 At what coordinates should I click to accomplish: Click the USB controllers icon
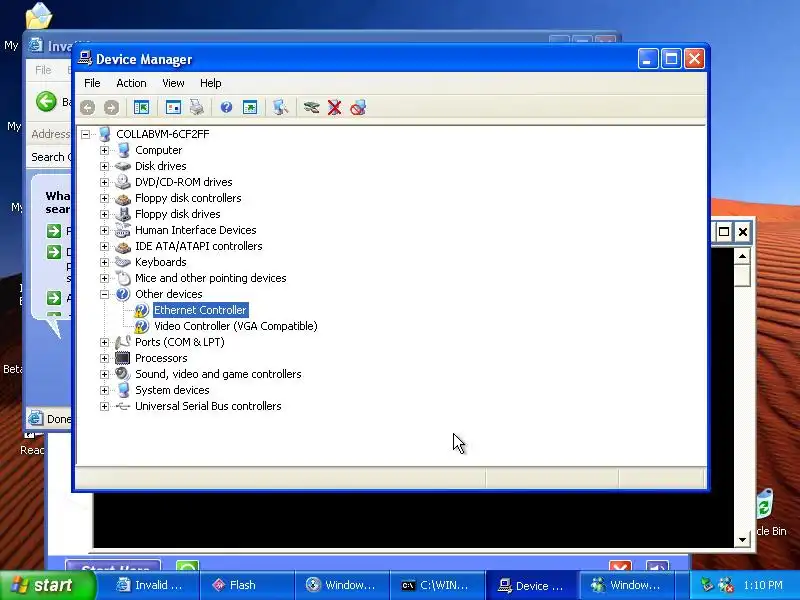(123, 406)
